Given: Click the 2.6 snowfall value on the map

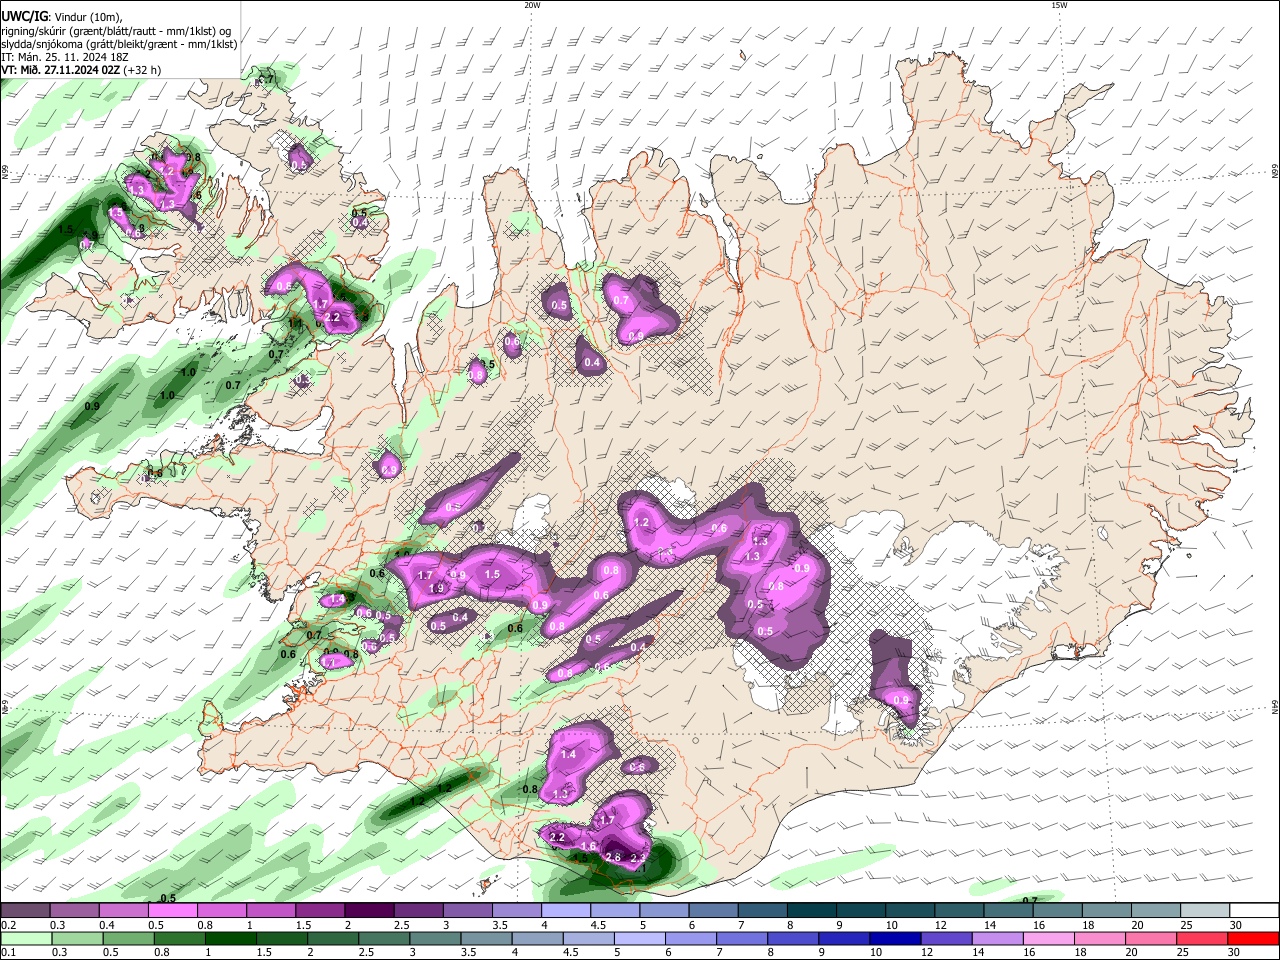Looking at the screenshot, I should click(x=613, y=857).
